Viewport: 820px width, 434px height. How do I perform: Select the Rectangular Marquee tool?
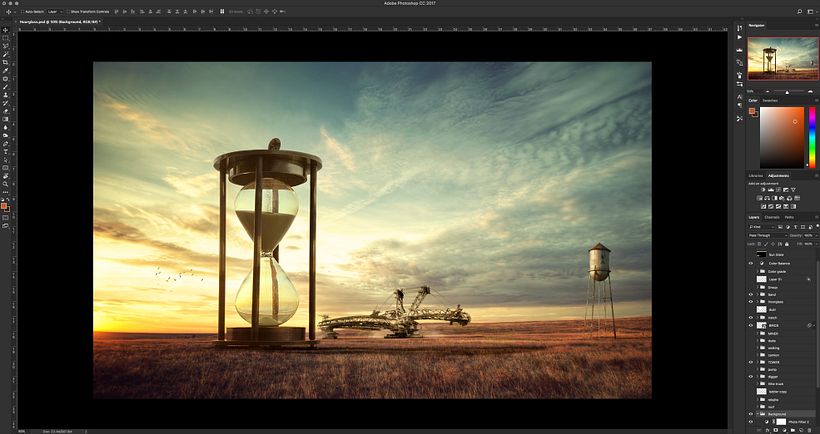6,38
